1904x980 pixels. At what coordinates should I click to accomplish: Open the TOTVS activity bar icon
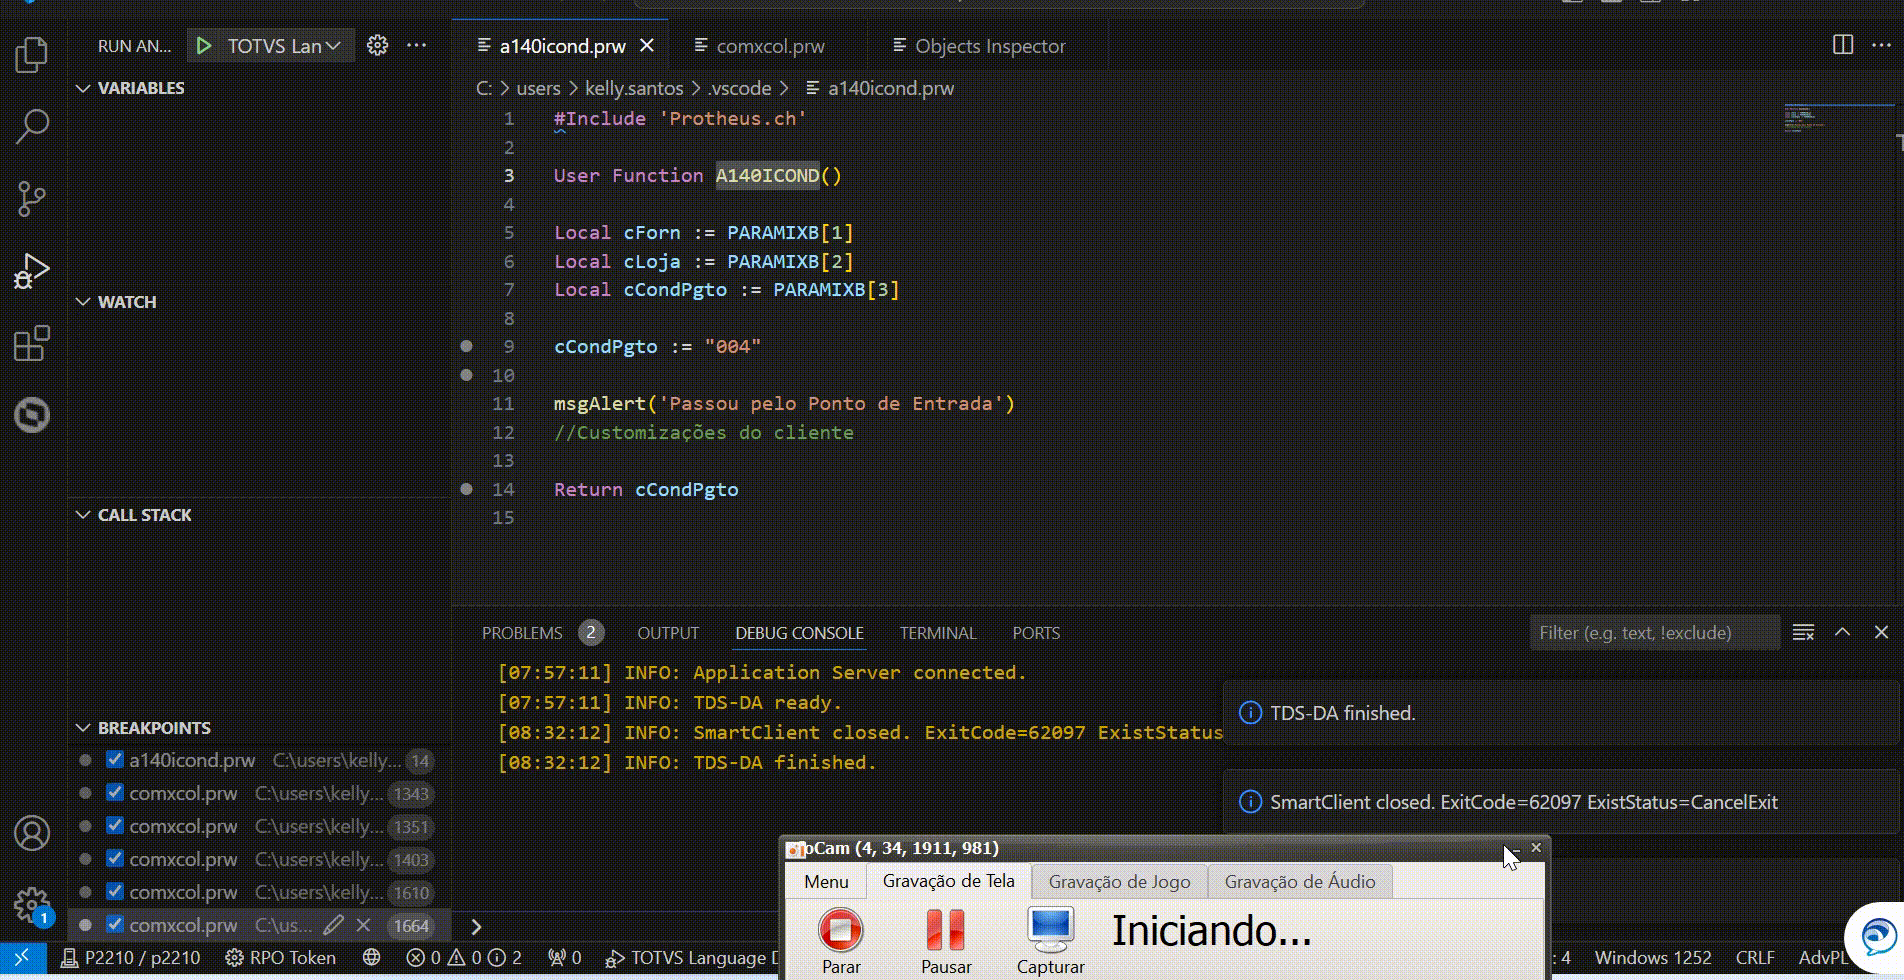[32, 415]
